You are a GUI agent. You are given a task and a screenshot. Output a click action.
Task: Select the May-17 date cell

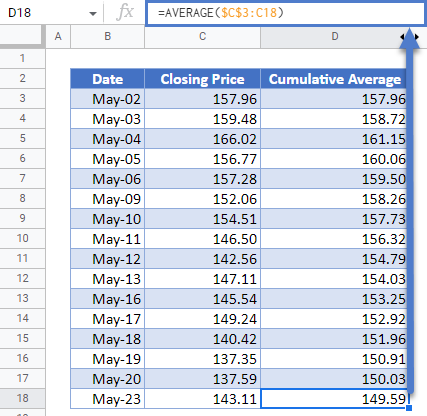[x=107, y=319]
